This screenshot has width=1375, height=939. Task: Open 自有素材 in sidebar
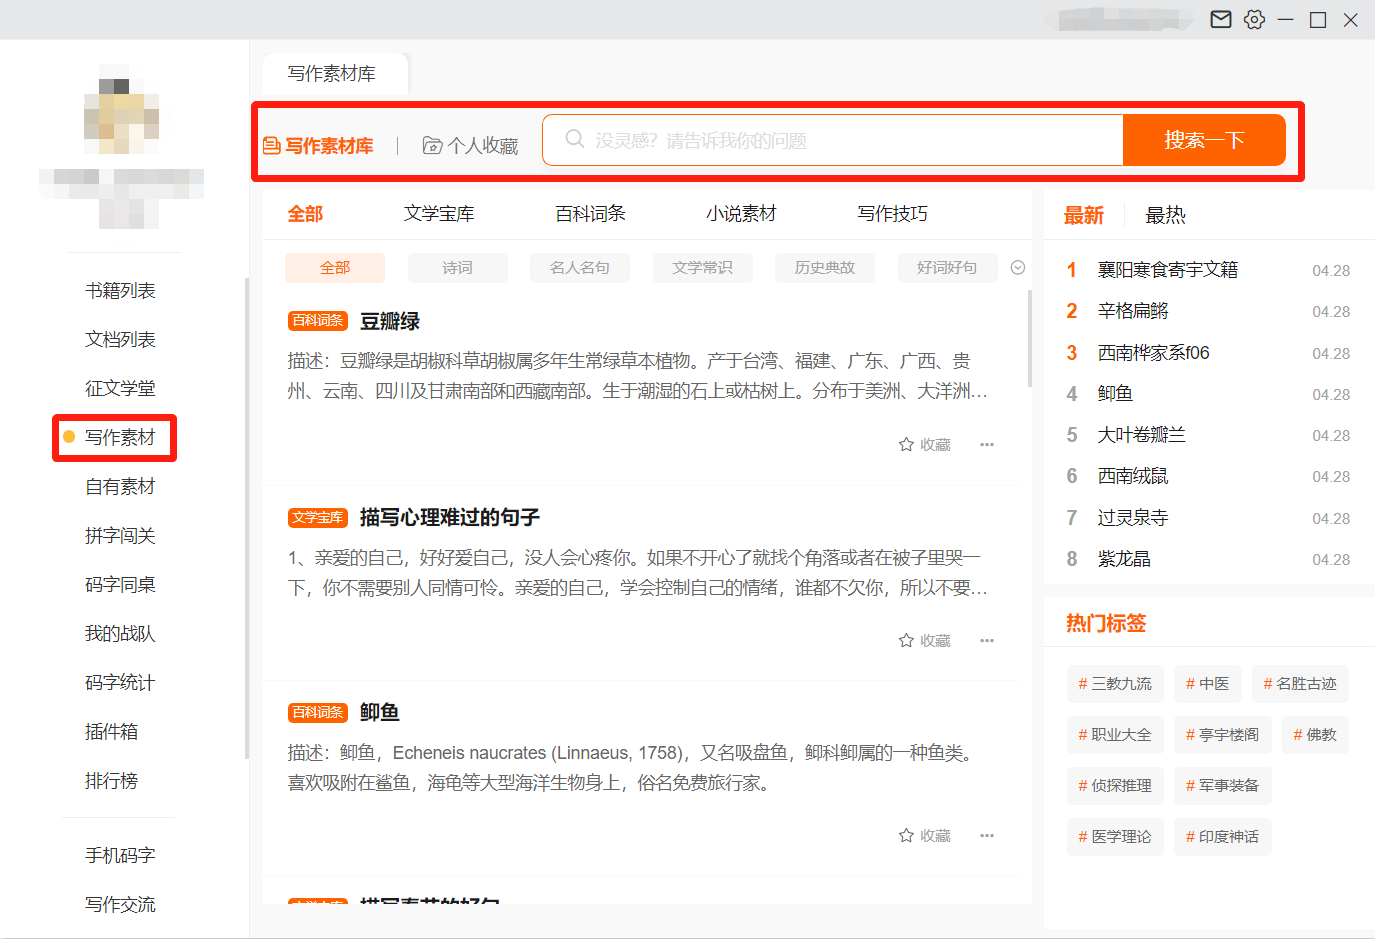point(120,487)
